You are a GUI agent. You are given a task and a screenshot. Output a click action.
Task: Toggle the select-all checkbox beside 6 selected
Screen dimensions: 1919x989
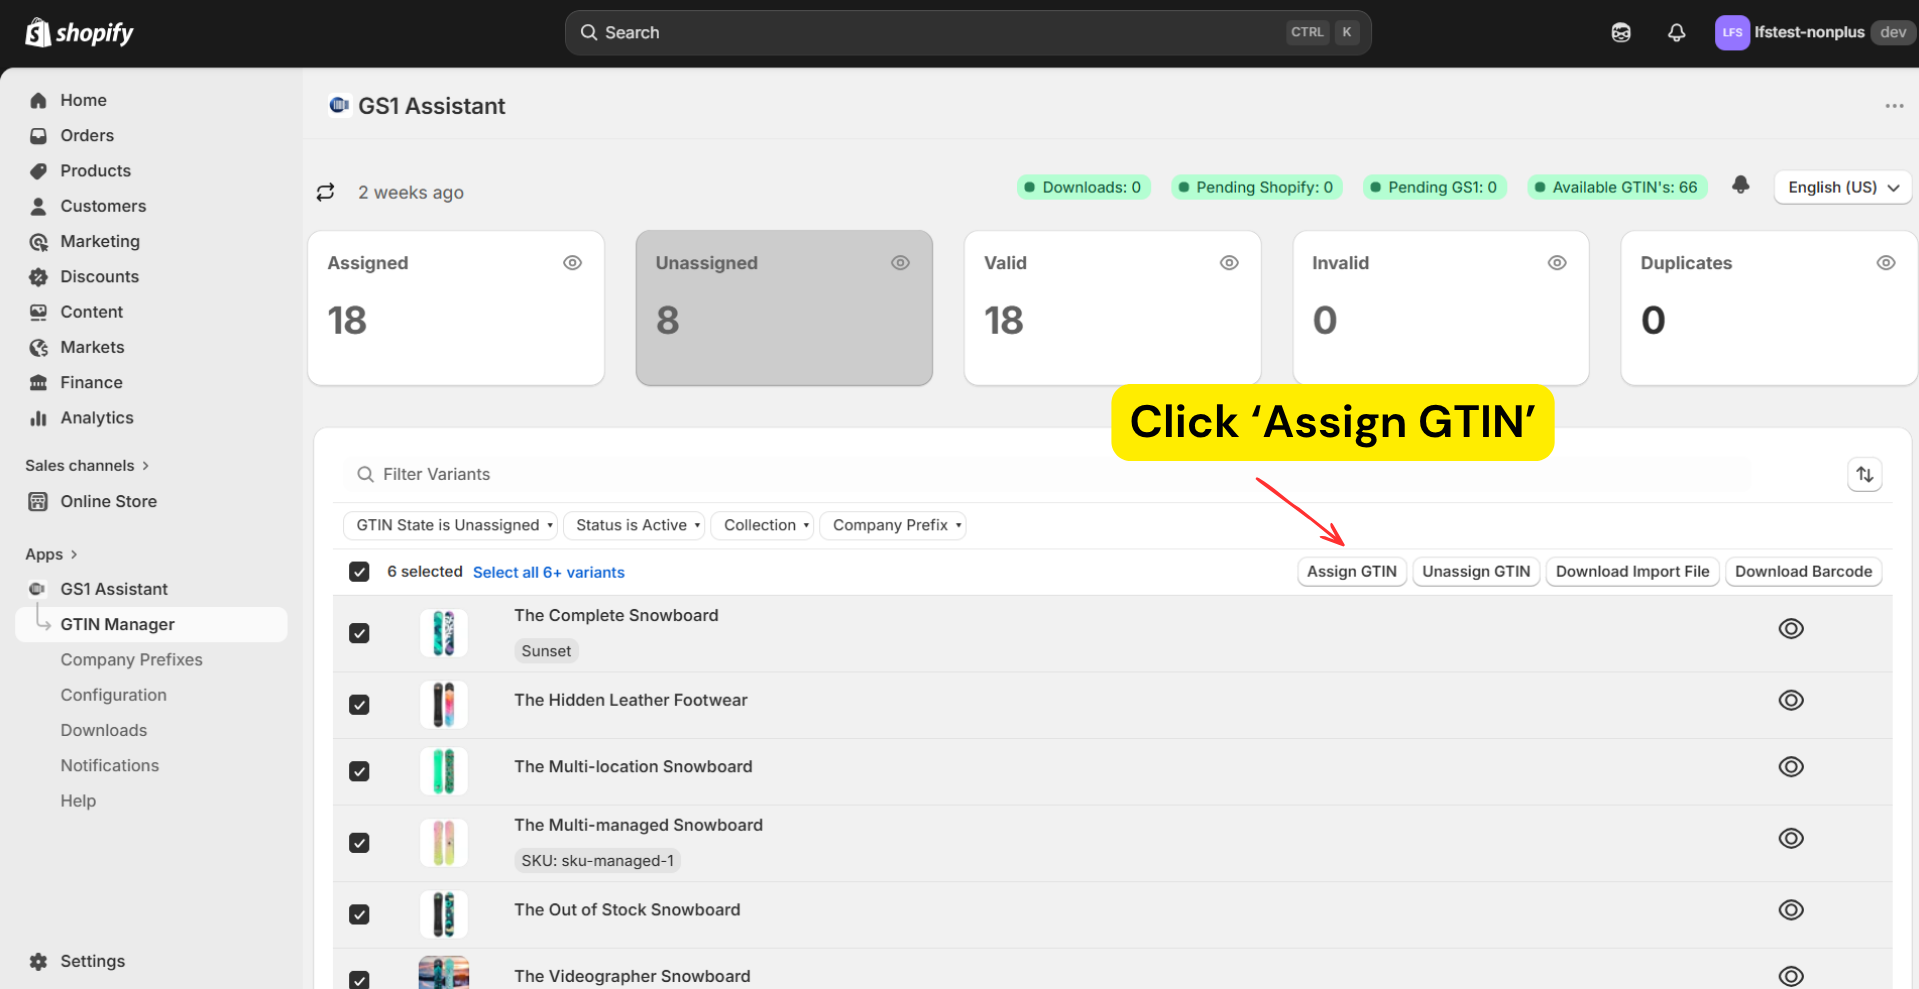pyautogui.click(x=359, y=572)
